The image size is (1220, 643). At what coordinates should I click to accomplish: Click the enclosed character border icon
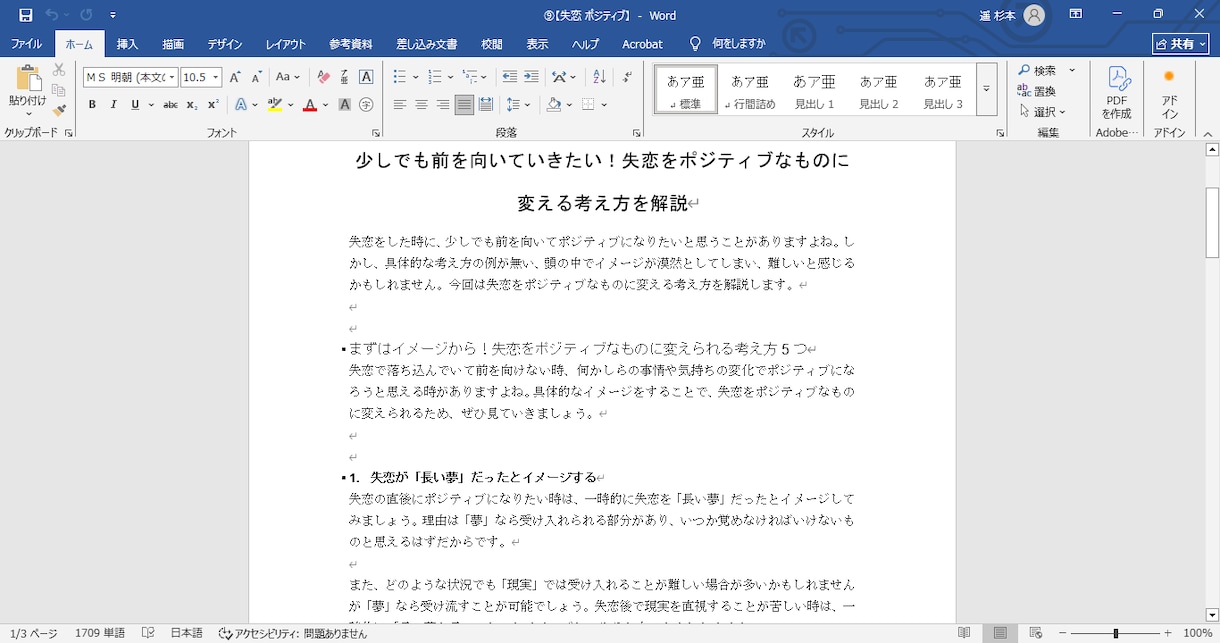pyautogui.click(x=366, y=77)
